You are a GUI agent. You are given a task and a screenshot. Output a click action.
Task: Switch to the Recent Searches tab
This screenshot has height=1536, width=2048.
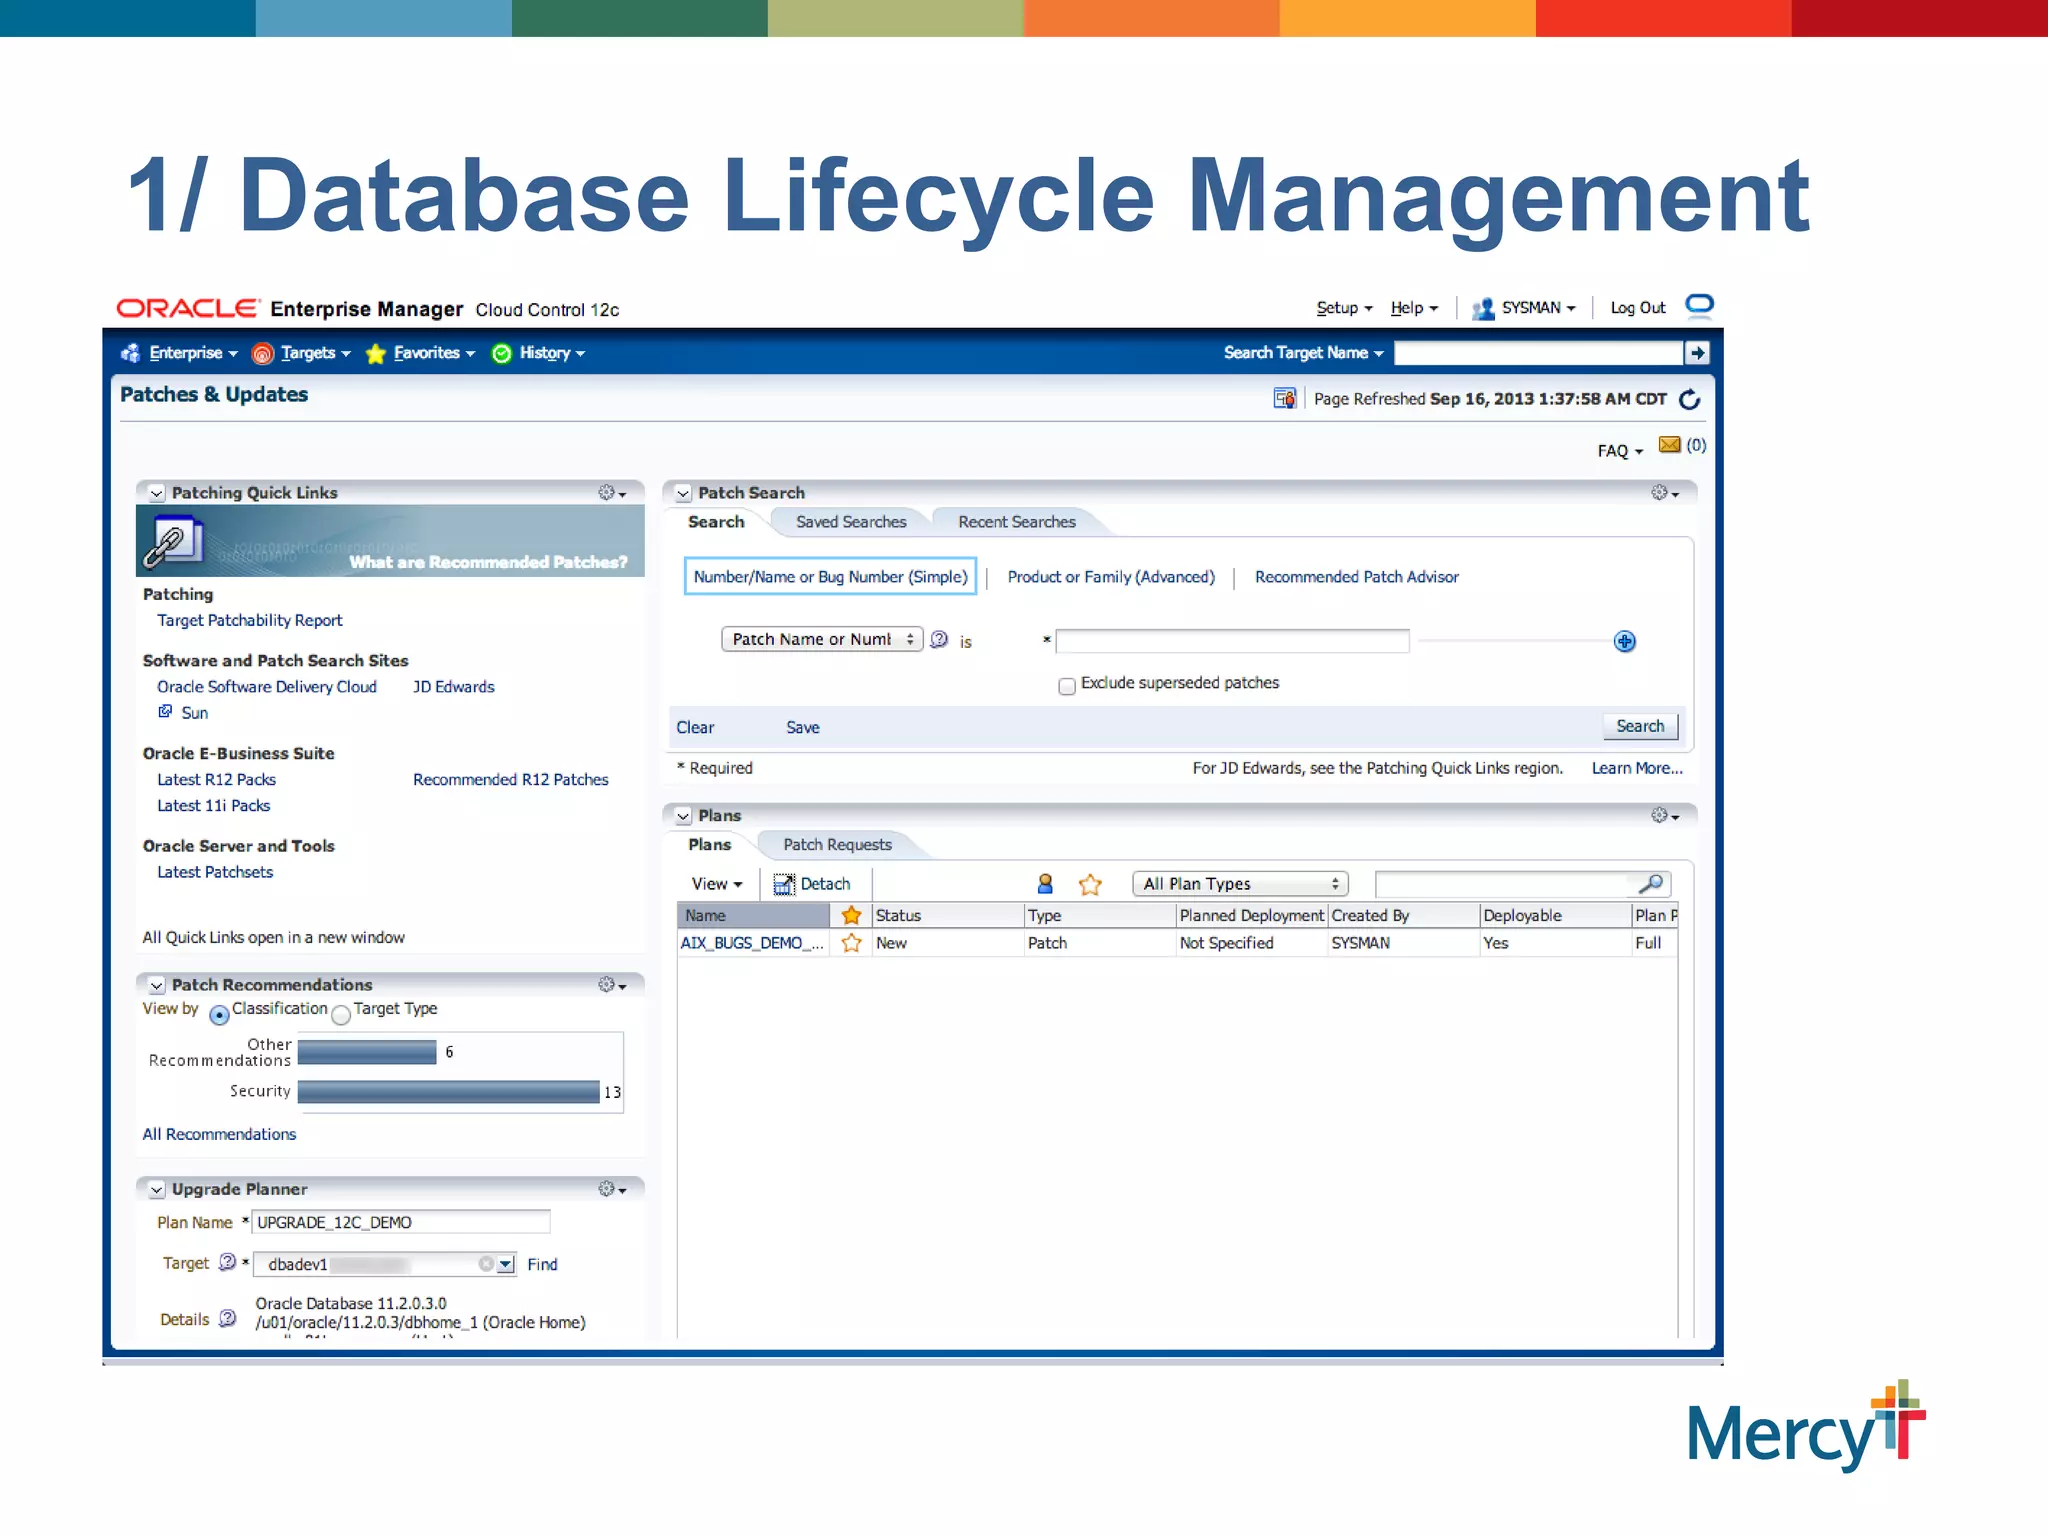coord(1017,522)
